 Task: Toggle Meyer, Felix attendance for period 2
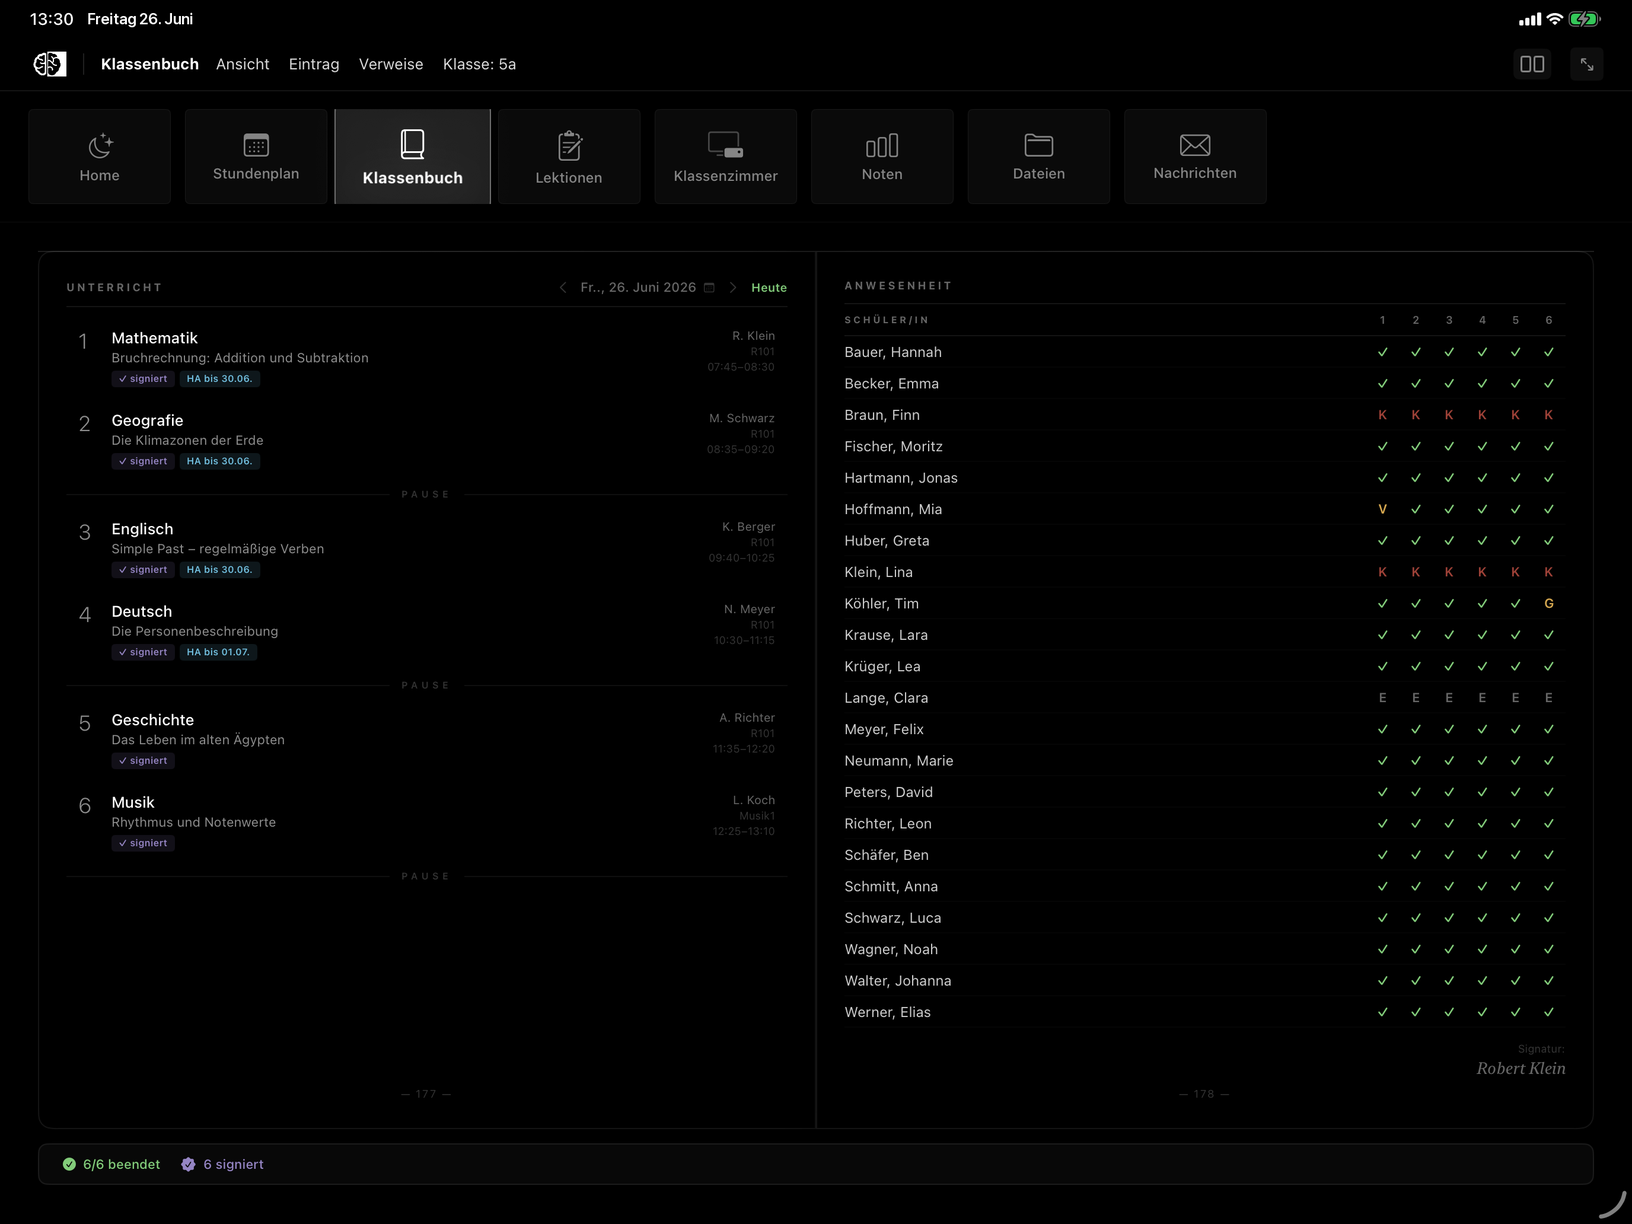click(1416, 729)
